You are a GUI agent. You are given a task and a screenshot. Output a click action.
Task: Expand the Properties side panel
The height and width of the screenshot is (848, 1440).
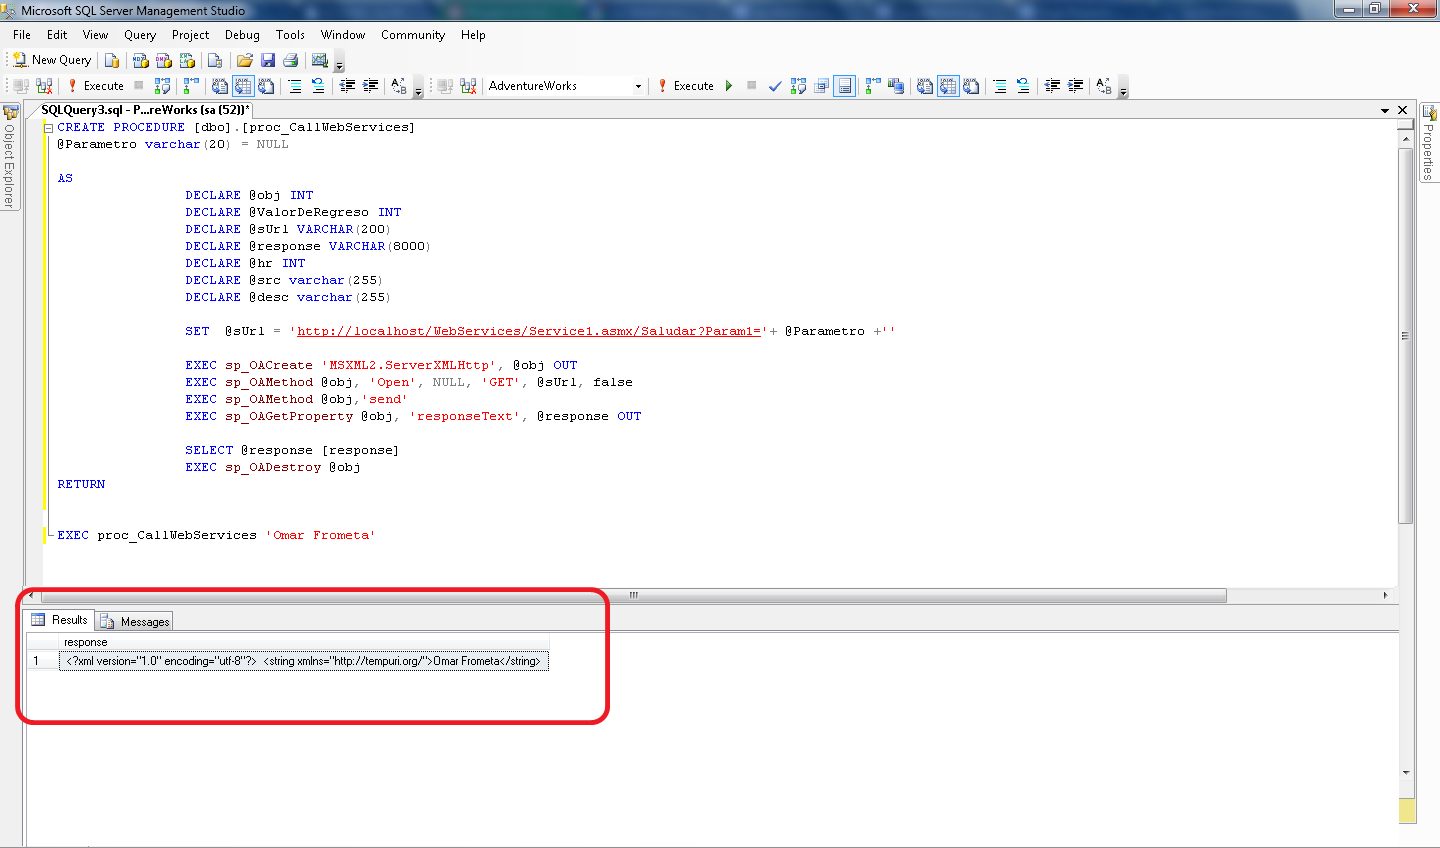[1429, 143]
